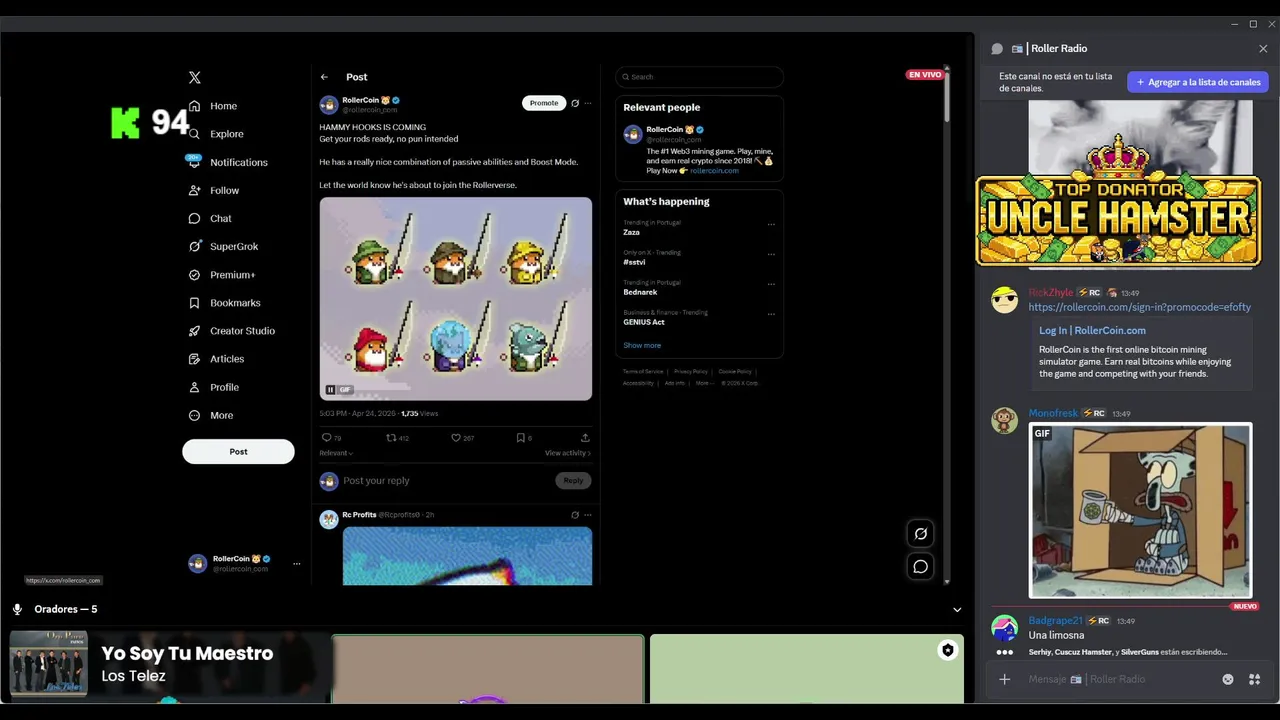Click the badge icon on green speaker tile

point(948,651)
